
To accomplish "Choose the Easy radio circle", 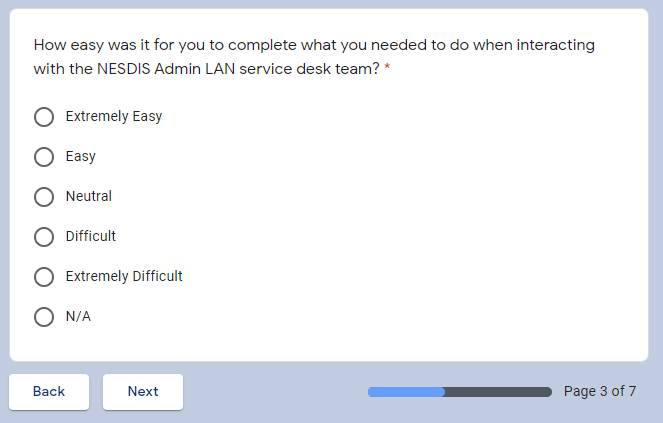I will (x=44, y=157).
